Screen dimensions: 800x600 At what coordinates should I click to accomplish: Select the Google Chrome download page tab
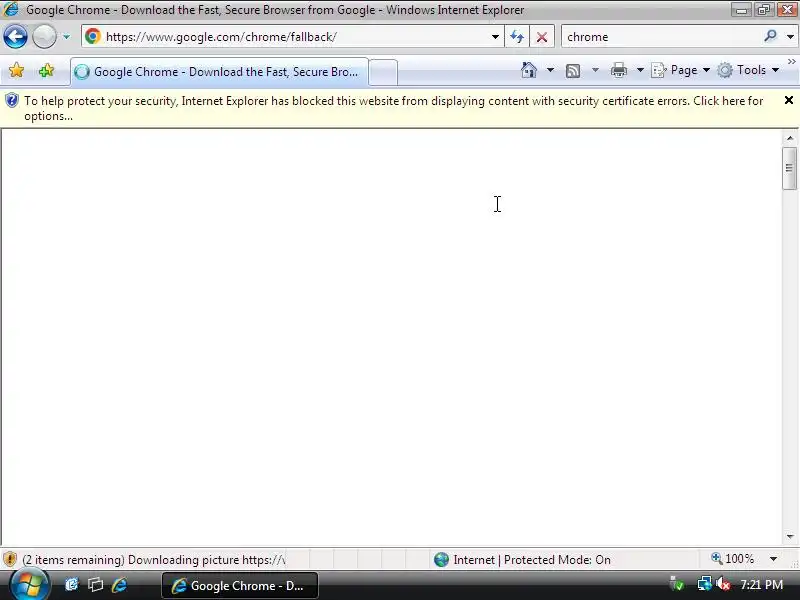click(x=219, y=72)
